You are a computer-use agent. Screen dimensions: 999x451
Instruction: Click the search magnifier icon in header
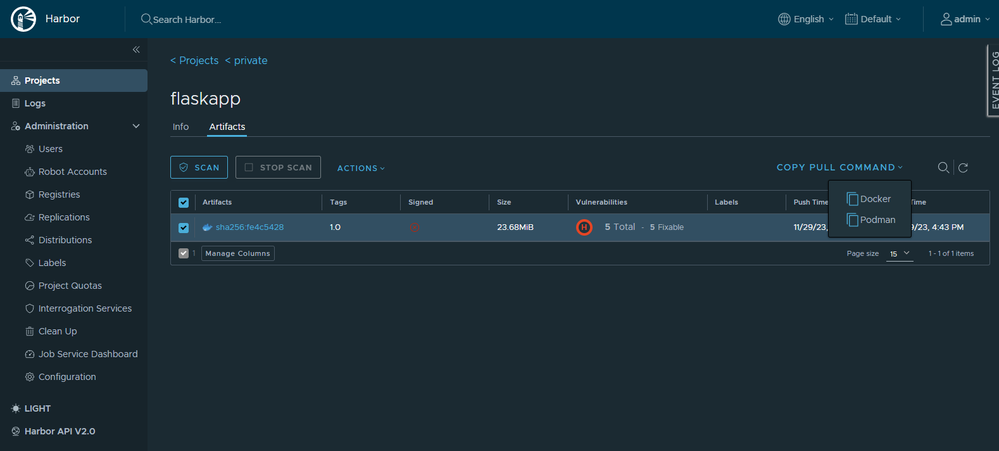[x=146, y=19]
